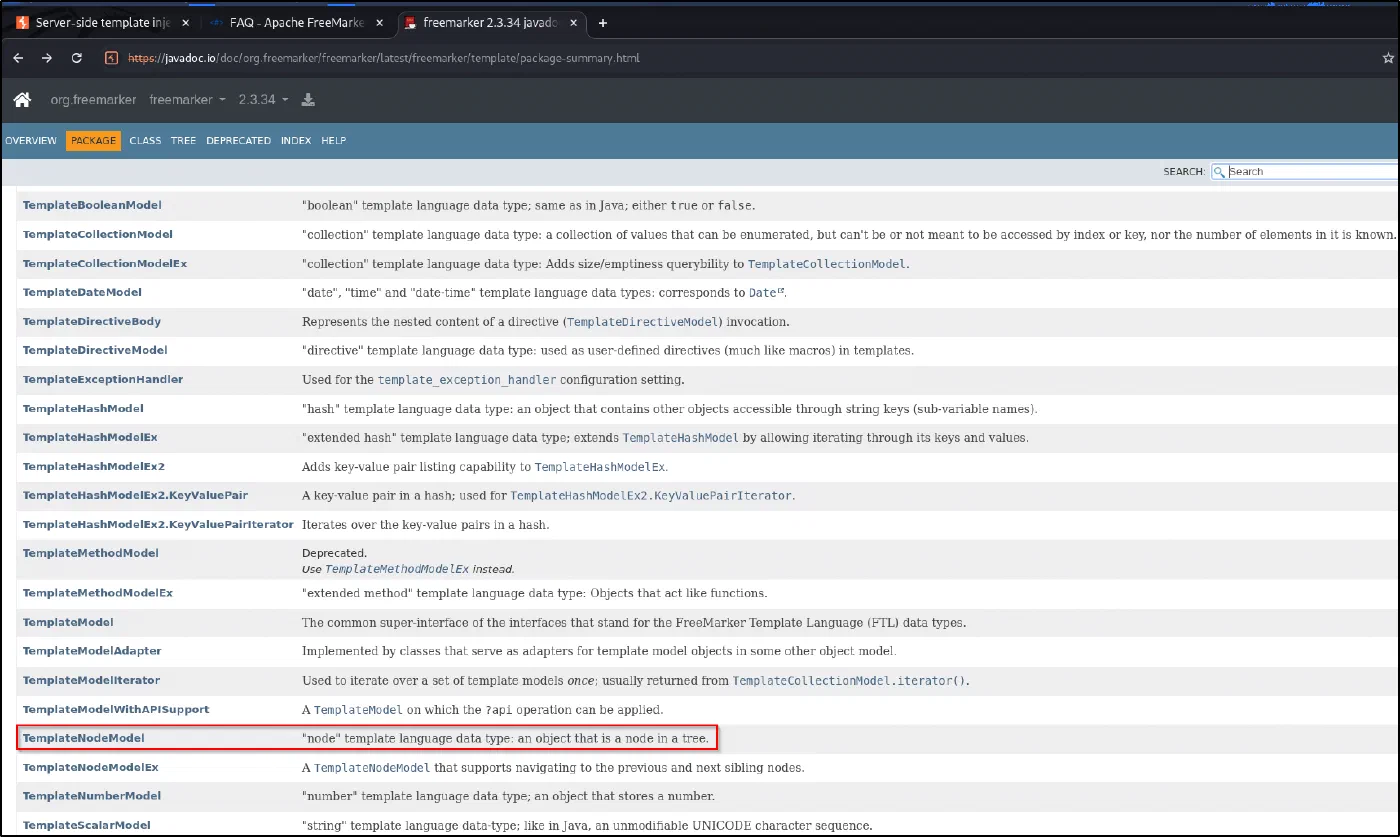Screen dimensions: 1400x837
Task: Go forward in browser history
Action: tap(47, 58)
